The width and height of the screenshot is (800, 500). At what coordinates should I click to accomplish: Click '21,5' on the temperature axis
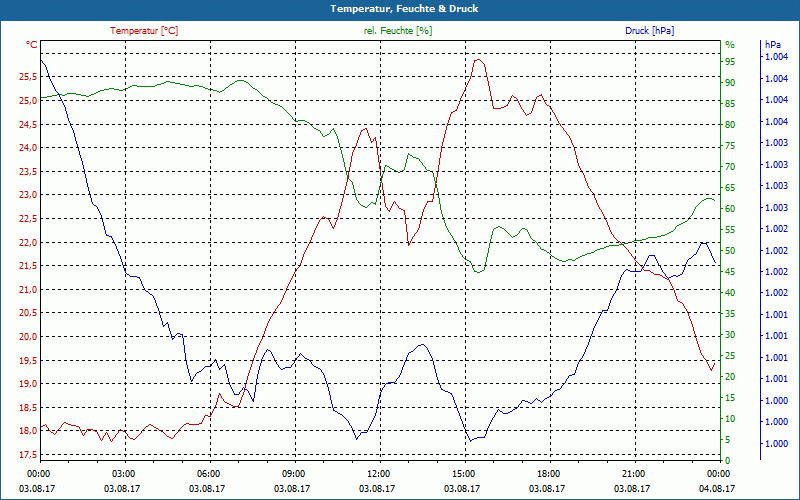click(28, 266)
